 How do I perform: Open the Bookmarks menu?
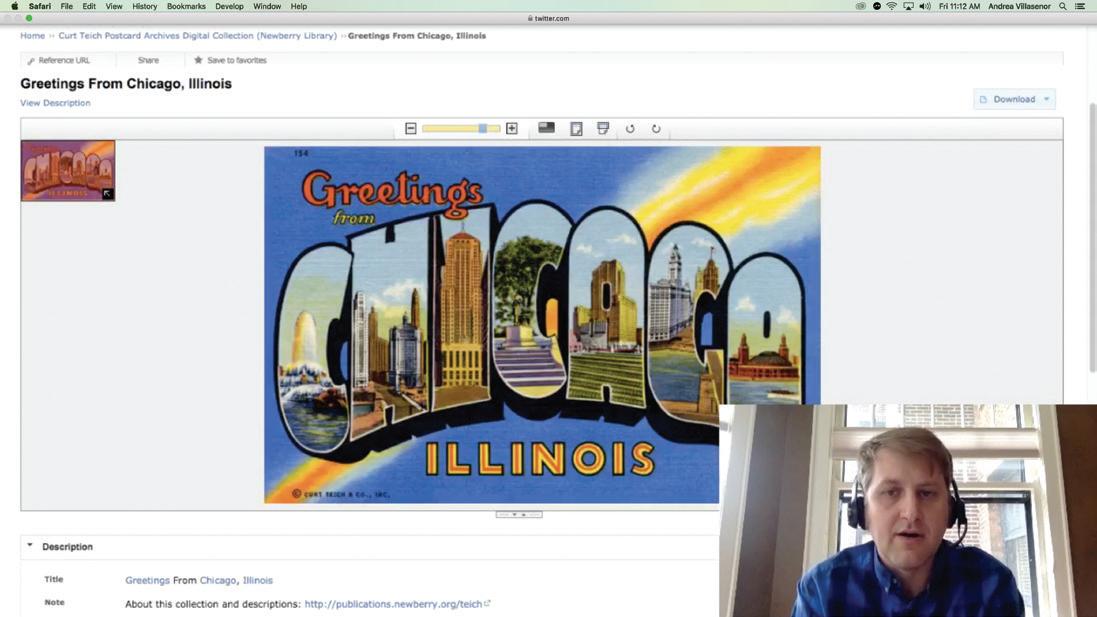(186, 6)
